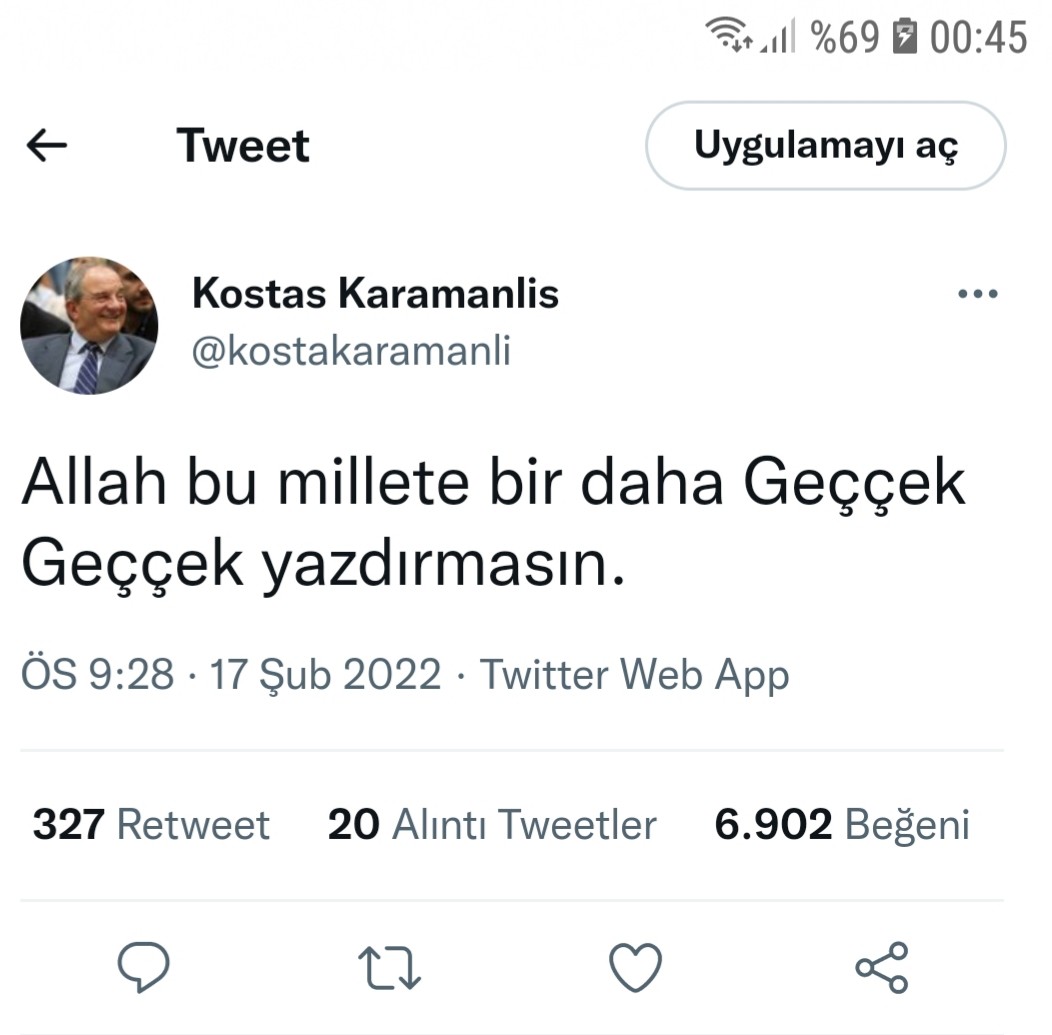Viewport: 1052px width, 1035px height.
Task: Open the three-dot more options menu
Action: (x=977, y=294)
